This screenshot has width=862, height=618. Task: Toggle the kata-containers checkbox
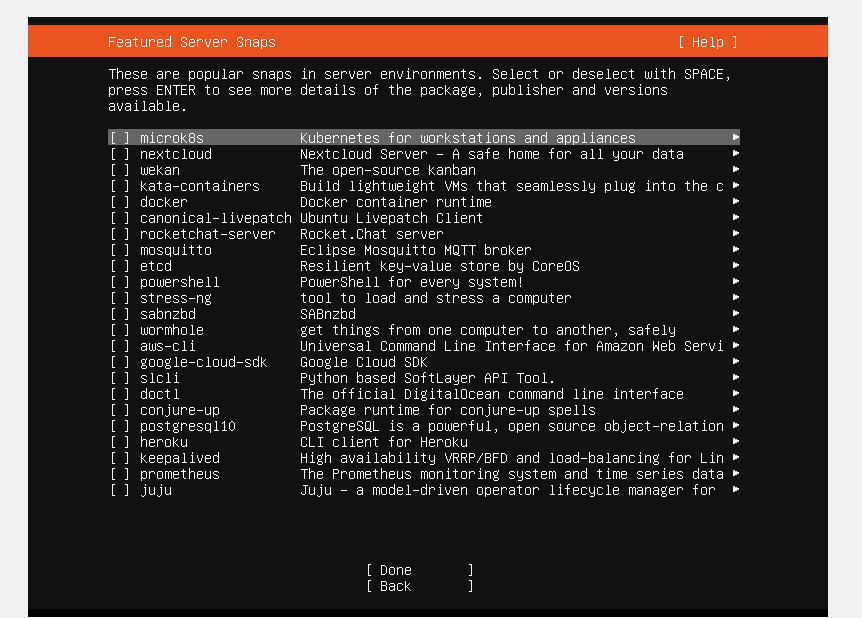click(x=120, y=186)
